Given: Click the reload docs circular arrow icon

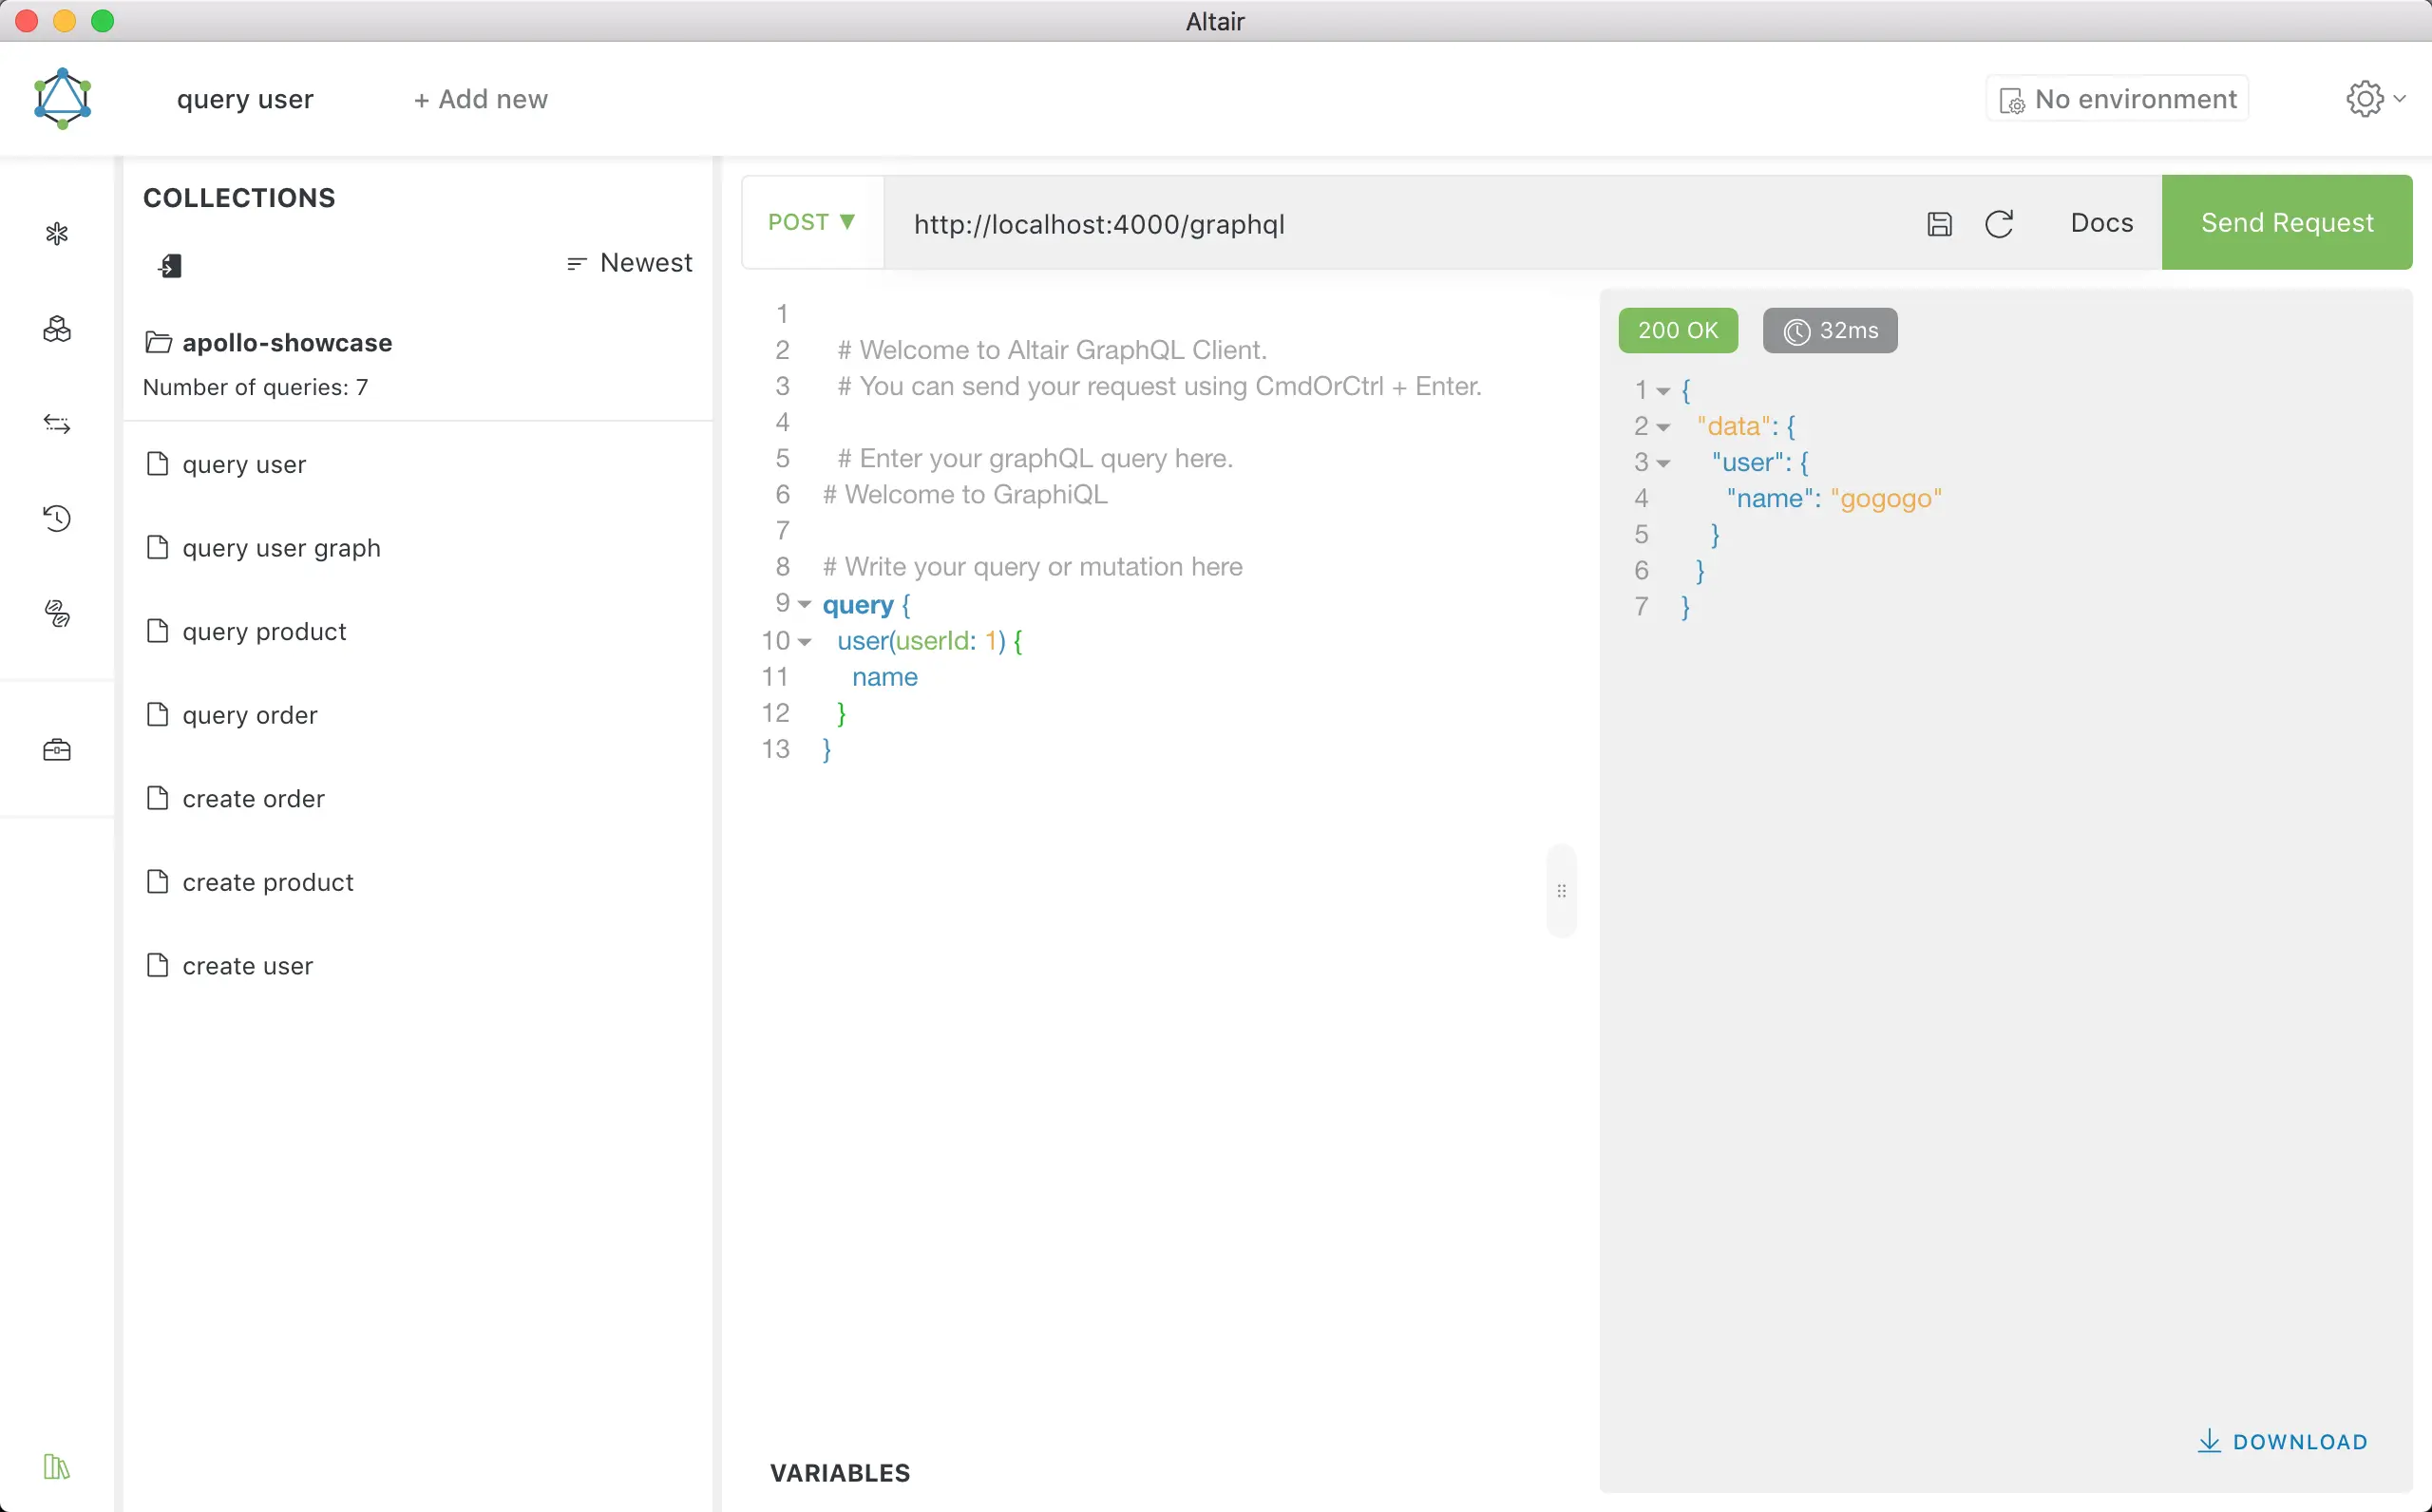Looking at the screenshot, I should [1998, 224].
